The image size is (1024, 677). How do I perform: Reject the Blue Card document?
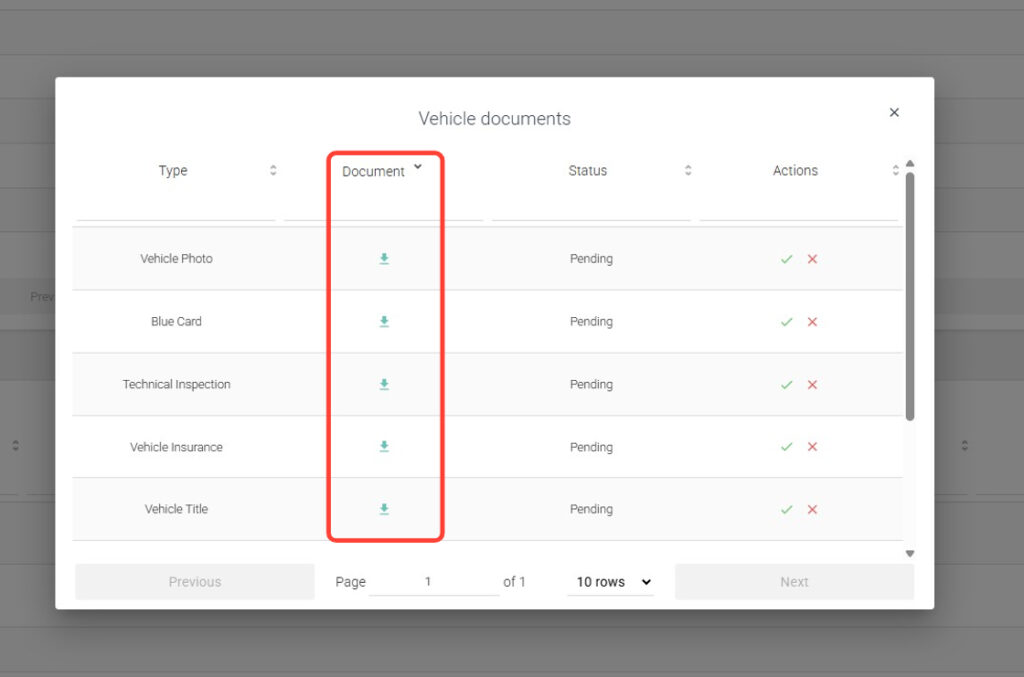point(812,322)
